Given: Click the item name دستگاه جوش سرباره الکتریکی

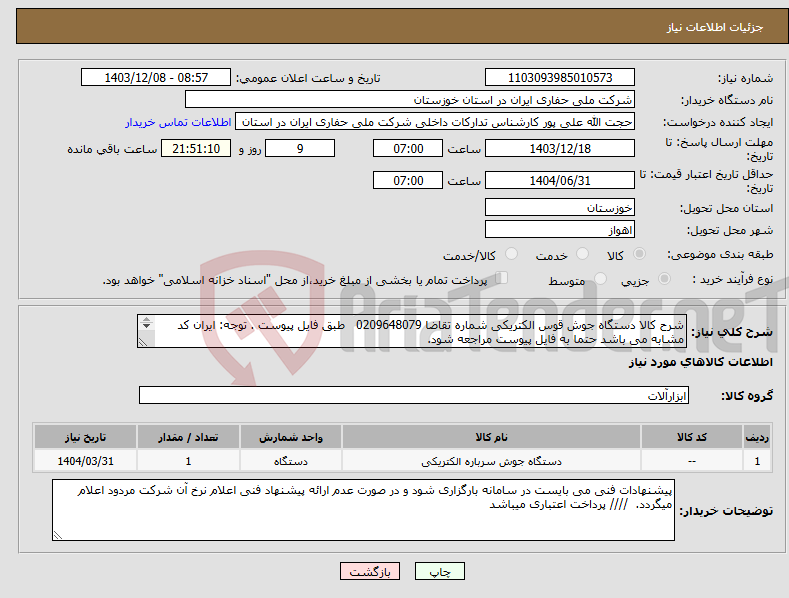Looking at the screenshot, I should coord(491,461).
